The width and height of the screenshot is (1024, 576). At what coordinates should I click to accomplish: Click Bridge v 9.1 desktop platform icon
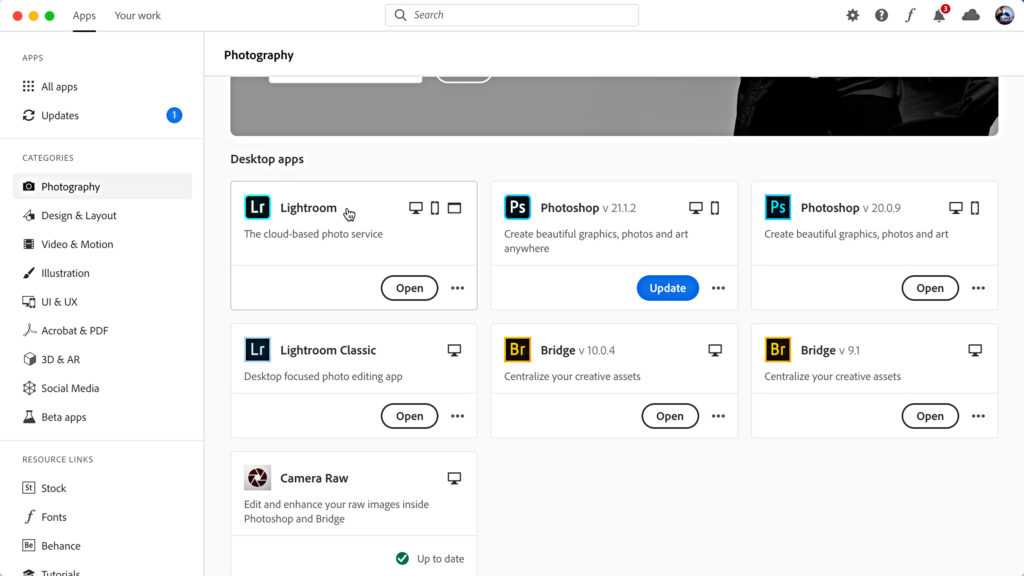pos(975,350)
